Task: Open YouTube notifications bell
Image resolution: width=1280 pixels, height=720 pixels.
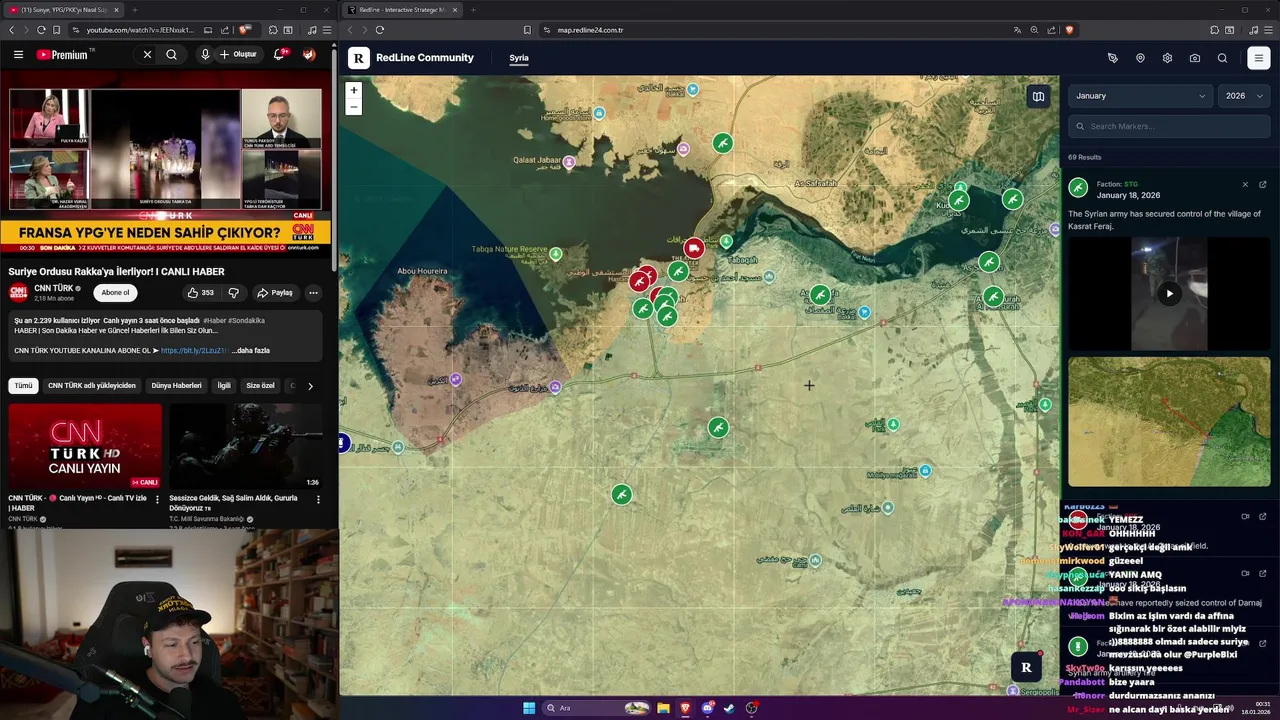Action: click(279, 55)
